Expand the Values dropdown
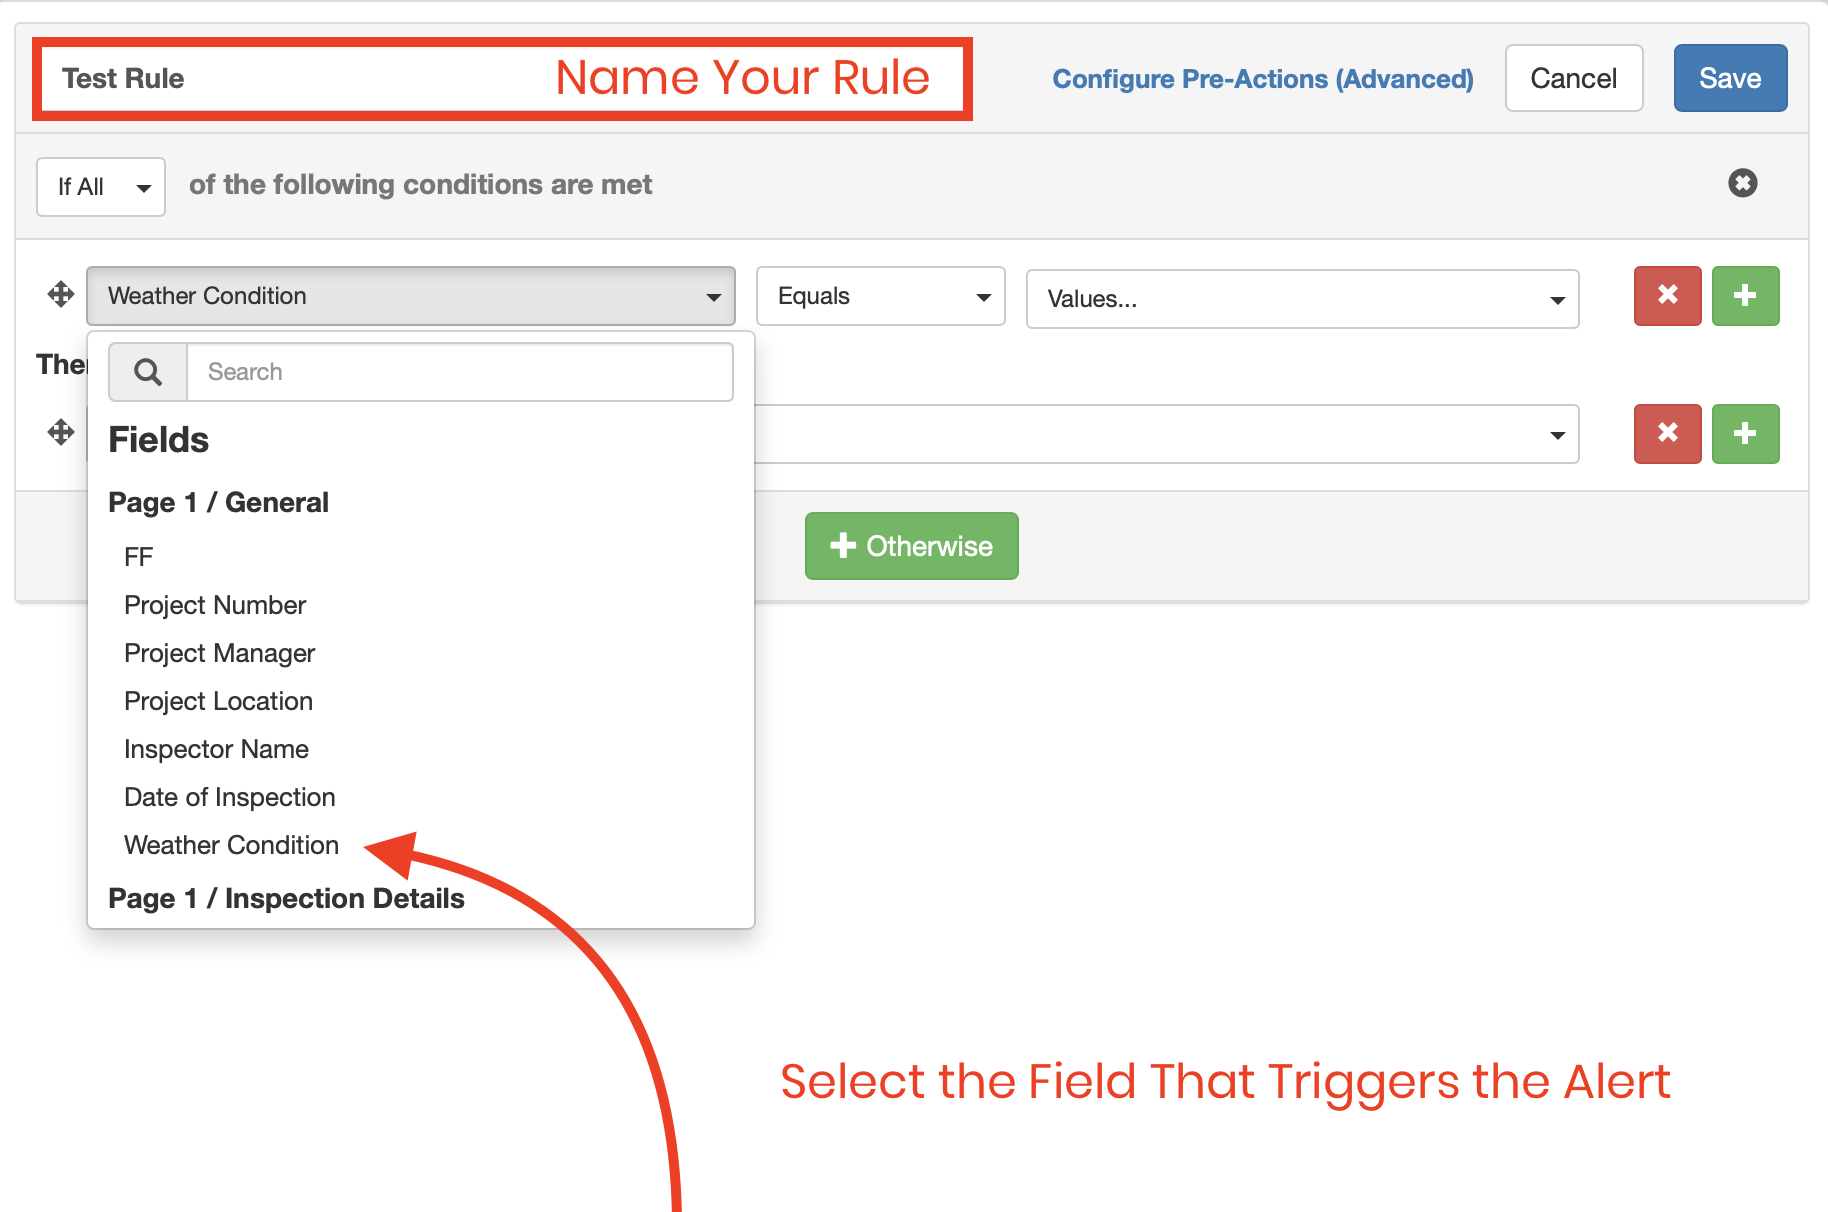Viewport: 1828px width, 1212px height. pos(1301,299)
